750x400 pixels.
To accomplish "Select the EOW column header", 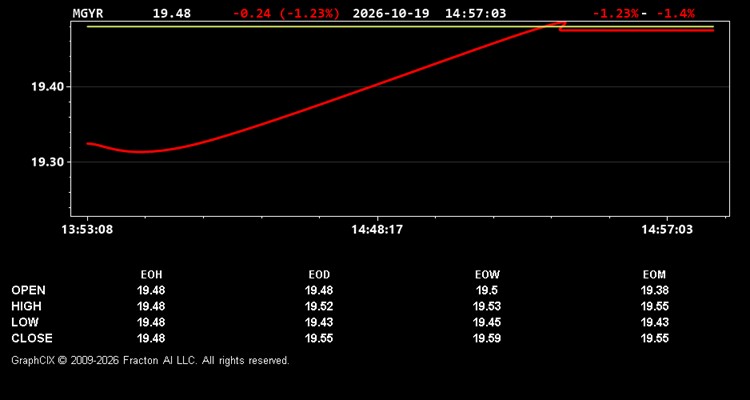I will pos(487,275).
